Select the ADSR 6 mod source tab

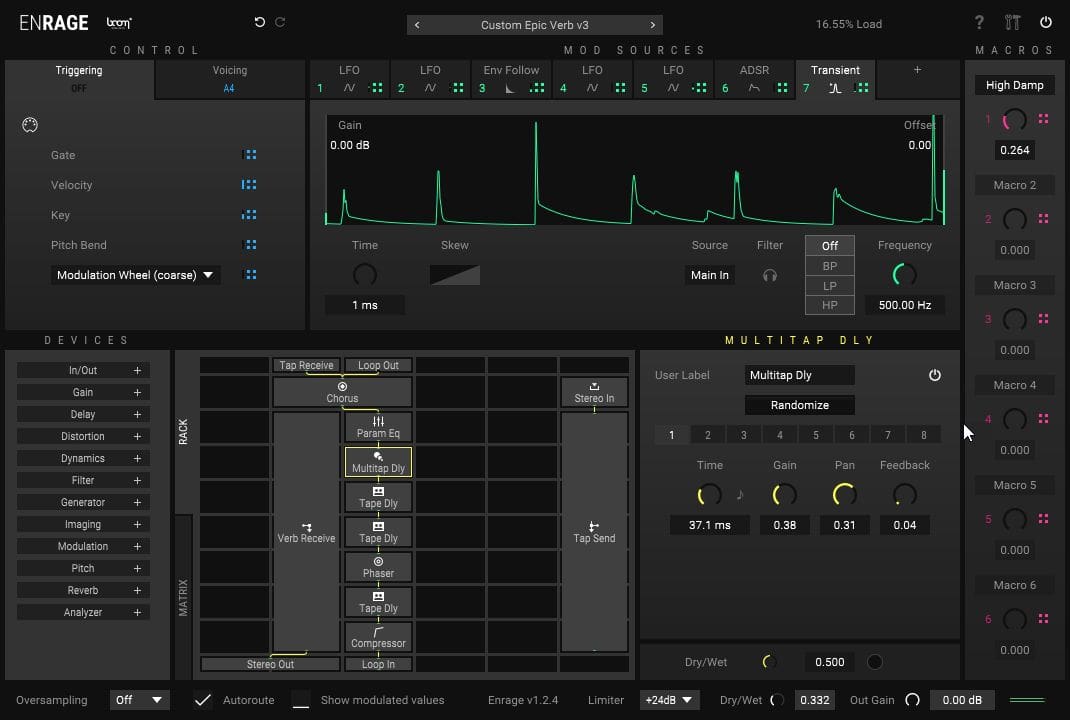pyautogui.click(x=754, y=78)
